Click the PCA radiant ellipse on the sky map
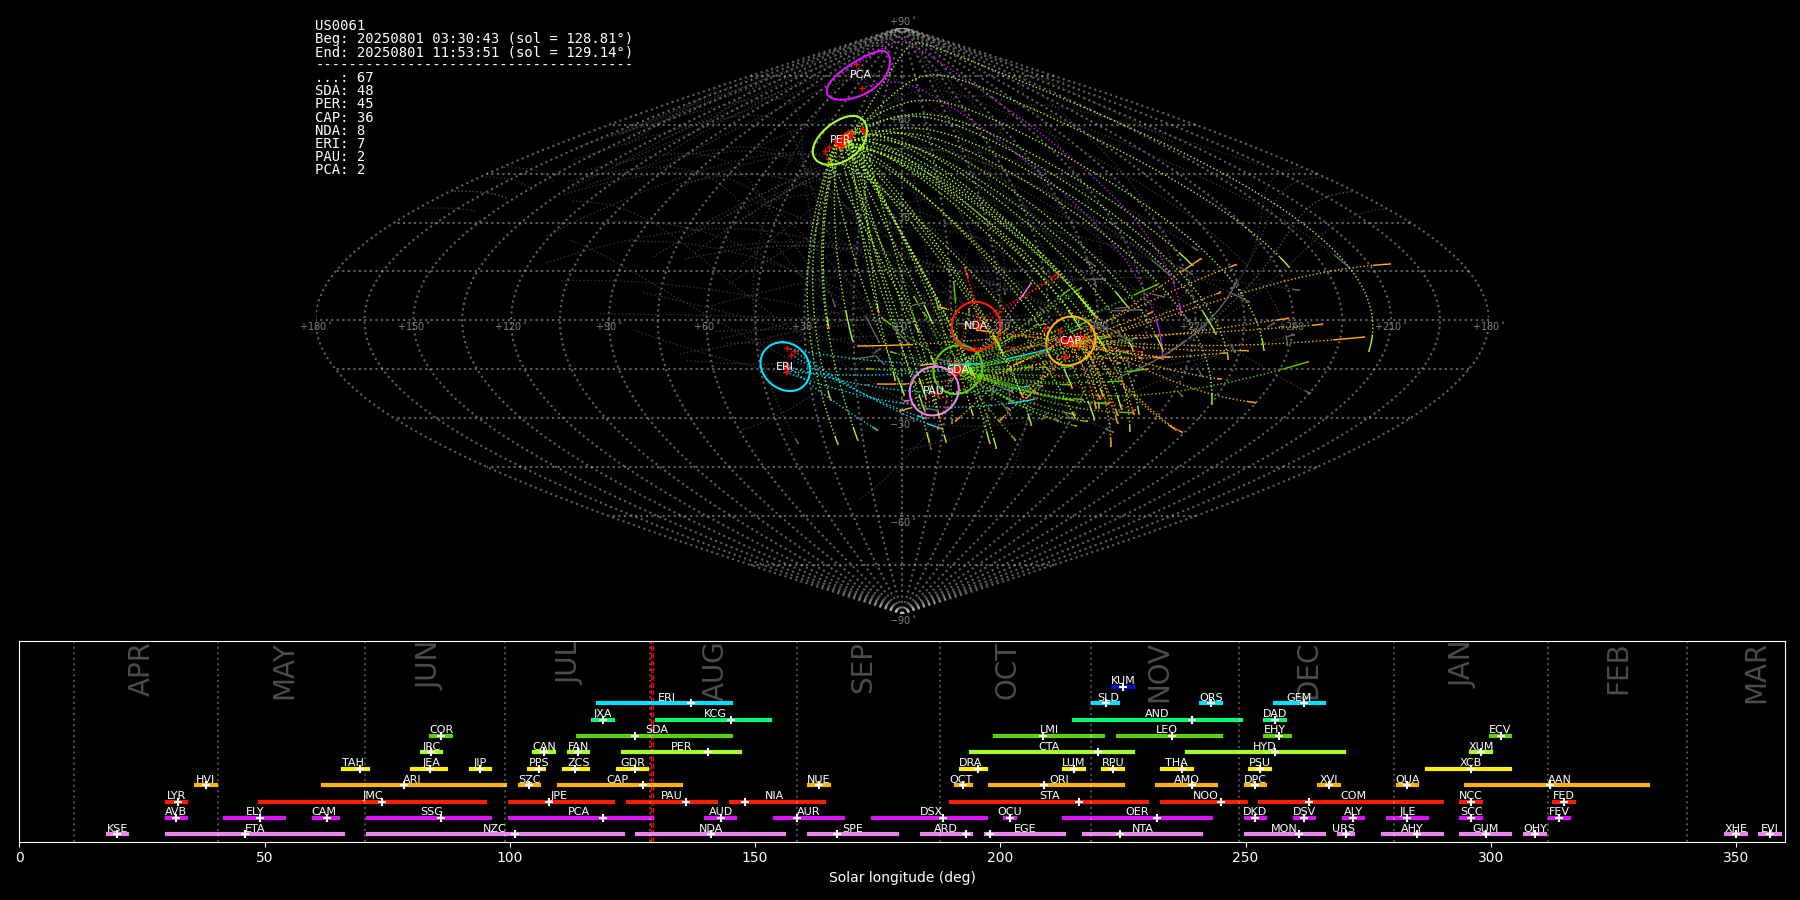Viewport: 1800px width, 900px height. pos(858,75)
